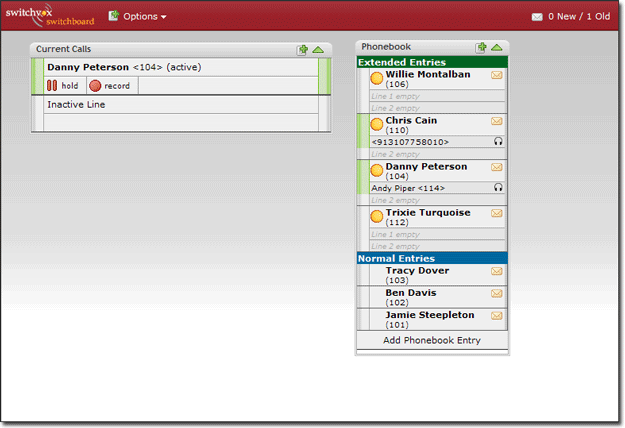625x428 pixels.
Task: Click headset icon on Chris Cain's call line
Action: (498, 142)
